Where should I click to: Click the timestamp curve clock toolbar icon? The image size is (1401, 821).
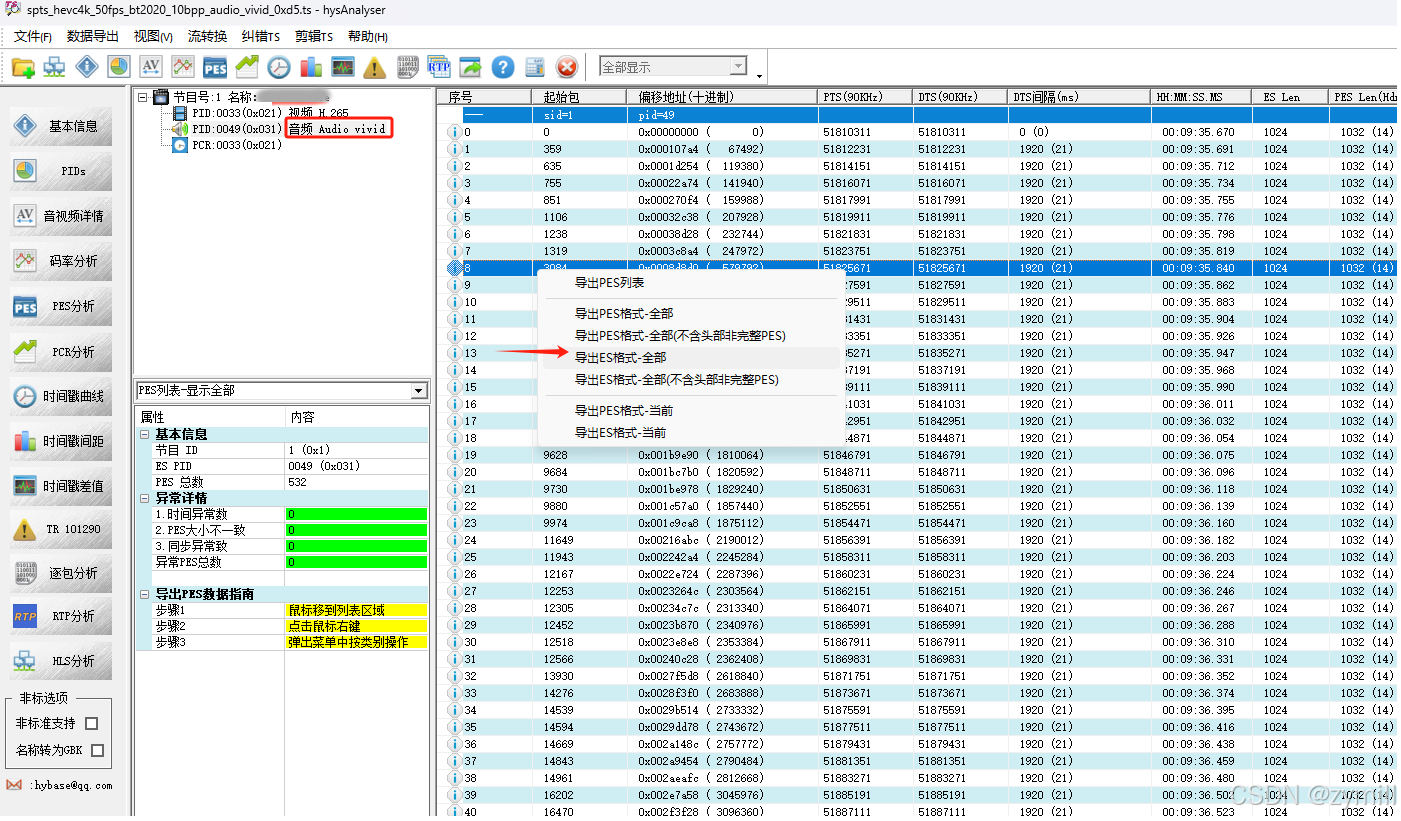tap(279, 67)
